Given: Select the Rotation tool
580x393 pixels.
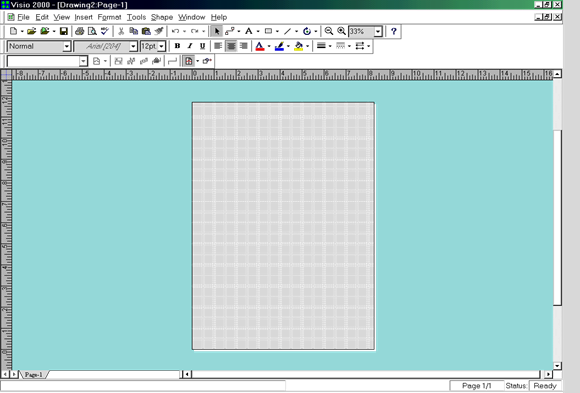Looking at the screenshot, I should (307, 31).
